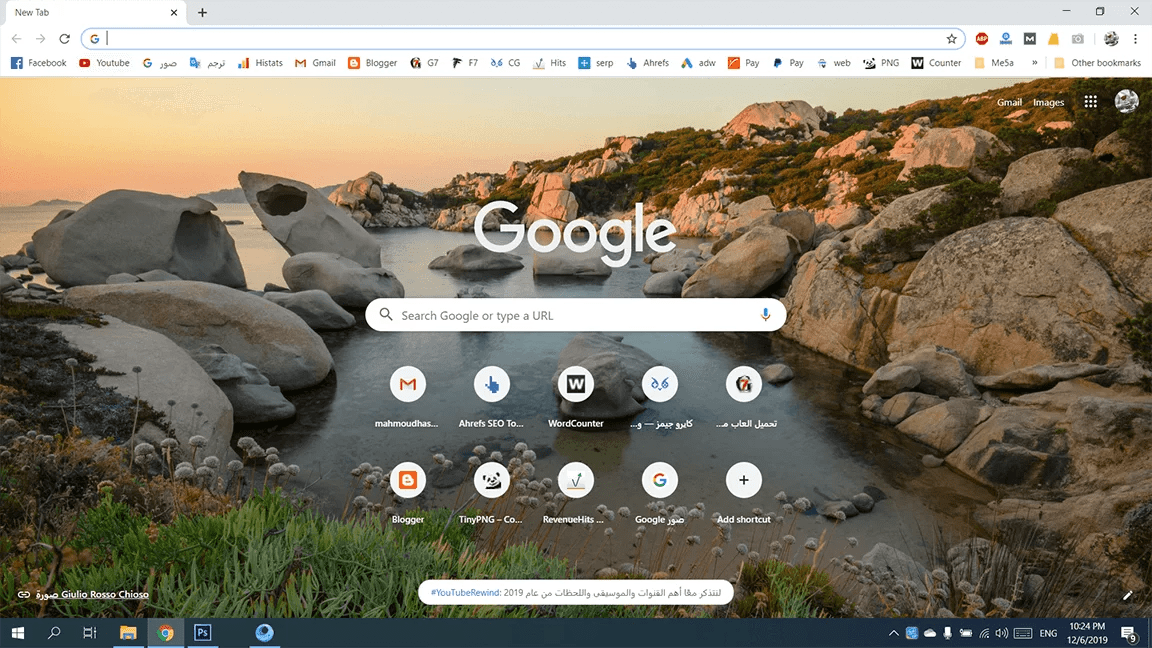Close the New Tab tab

tap(173, 12)
